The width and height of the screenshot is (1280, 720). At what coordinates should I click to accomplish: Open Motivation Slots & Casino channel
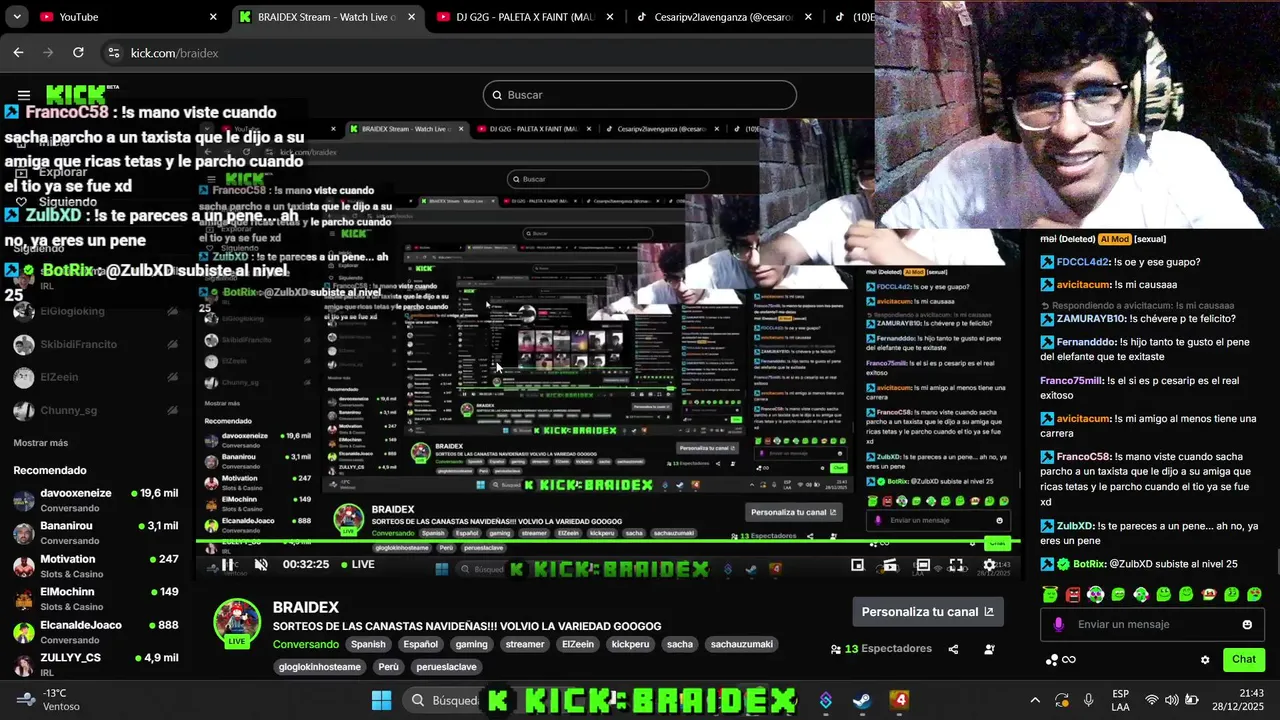pyautogui.click(x=95, y=566)
